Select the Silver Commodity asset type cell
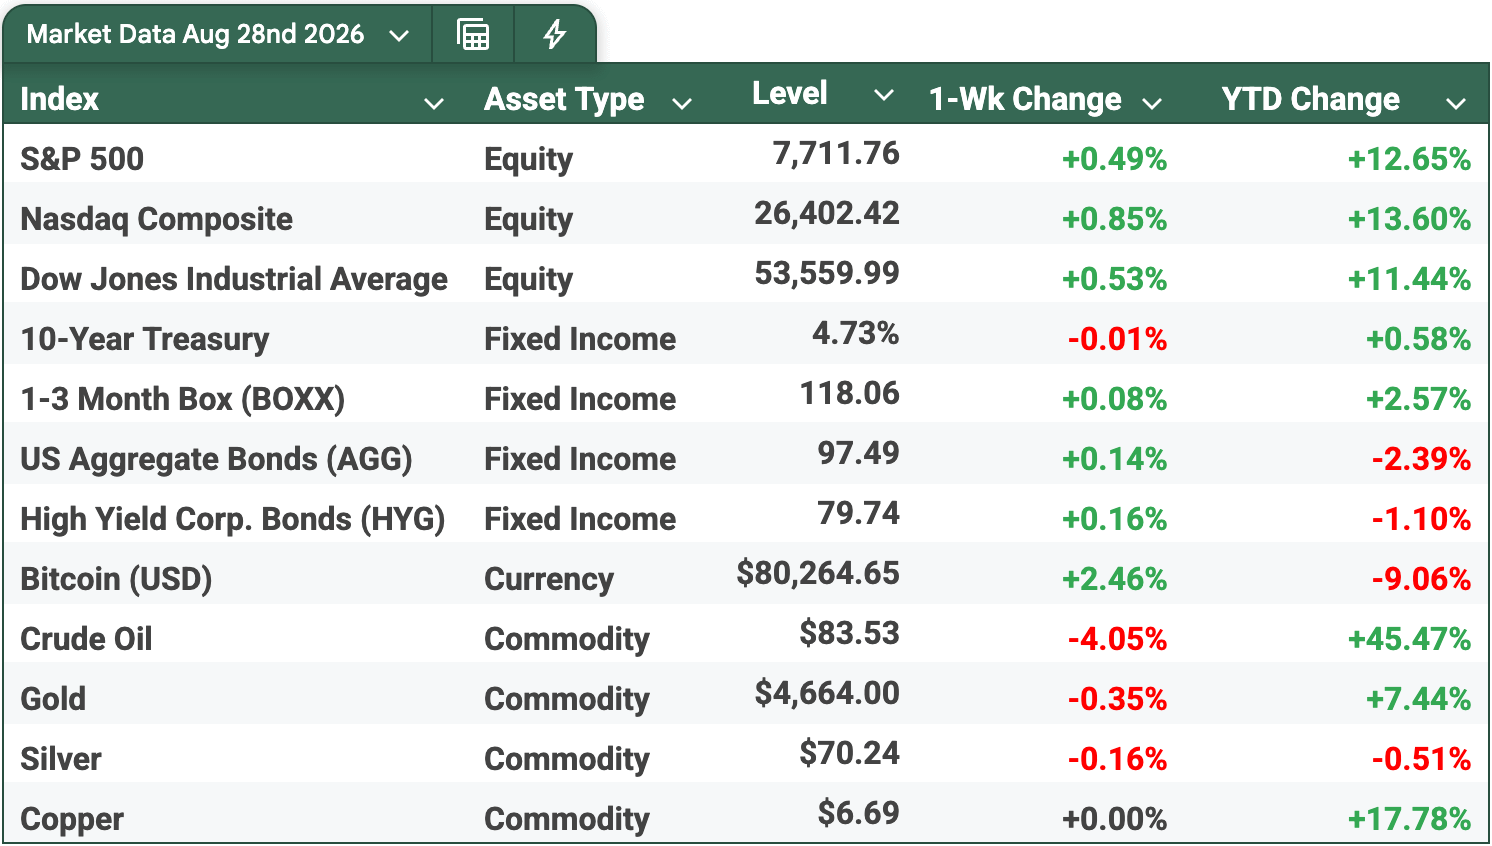 567,759
